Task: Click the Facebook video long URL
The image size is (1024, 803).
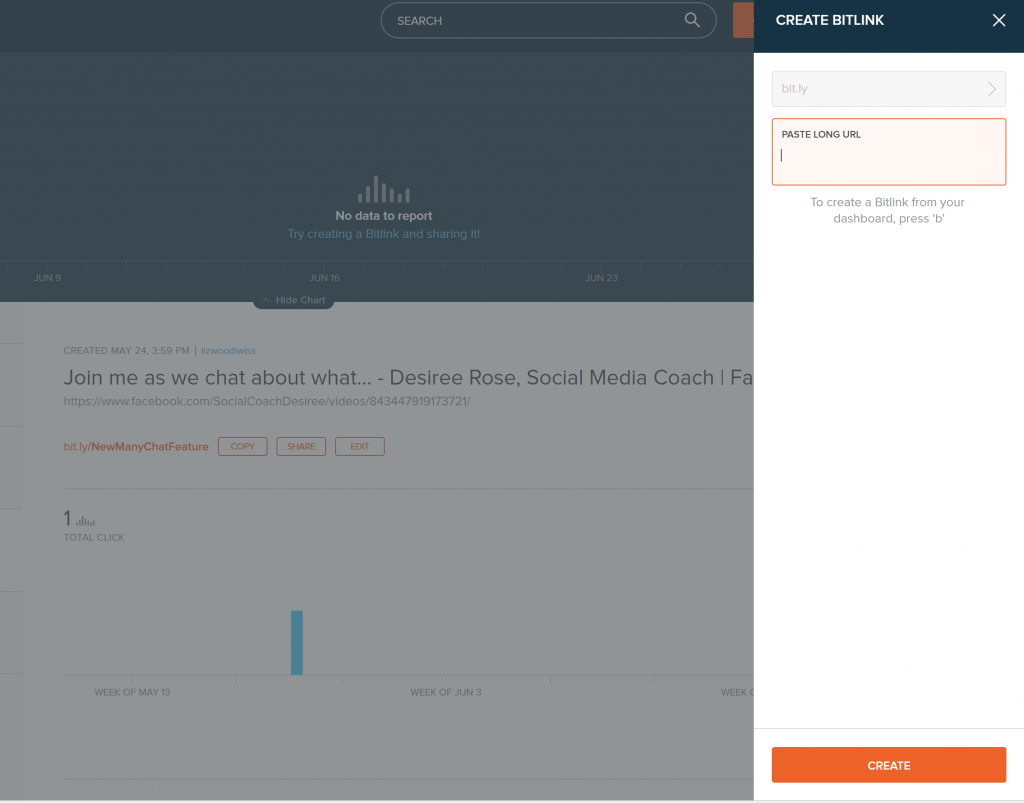Action: [x=266, y=402]
